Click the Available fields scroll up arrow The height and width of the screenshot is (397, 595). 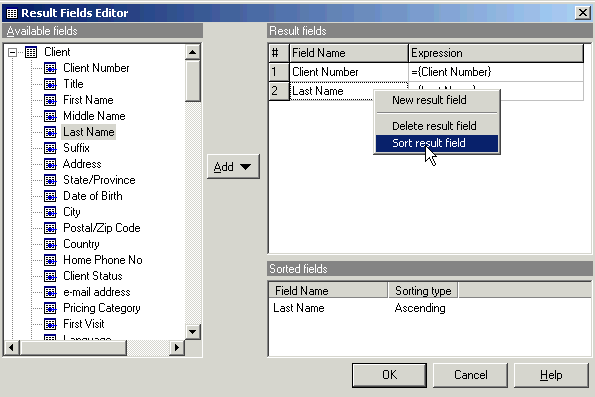click(x=193, y=52)
